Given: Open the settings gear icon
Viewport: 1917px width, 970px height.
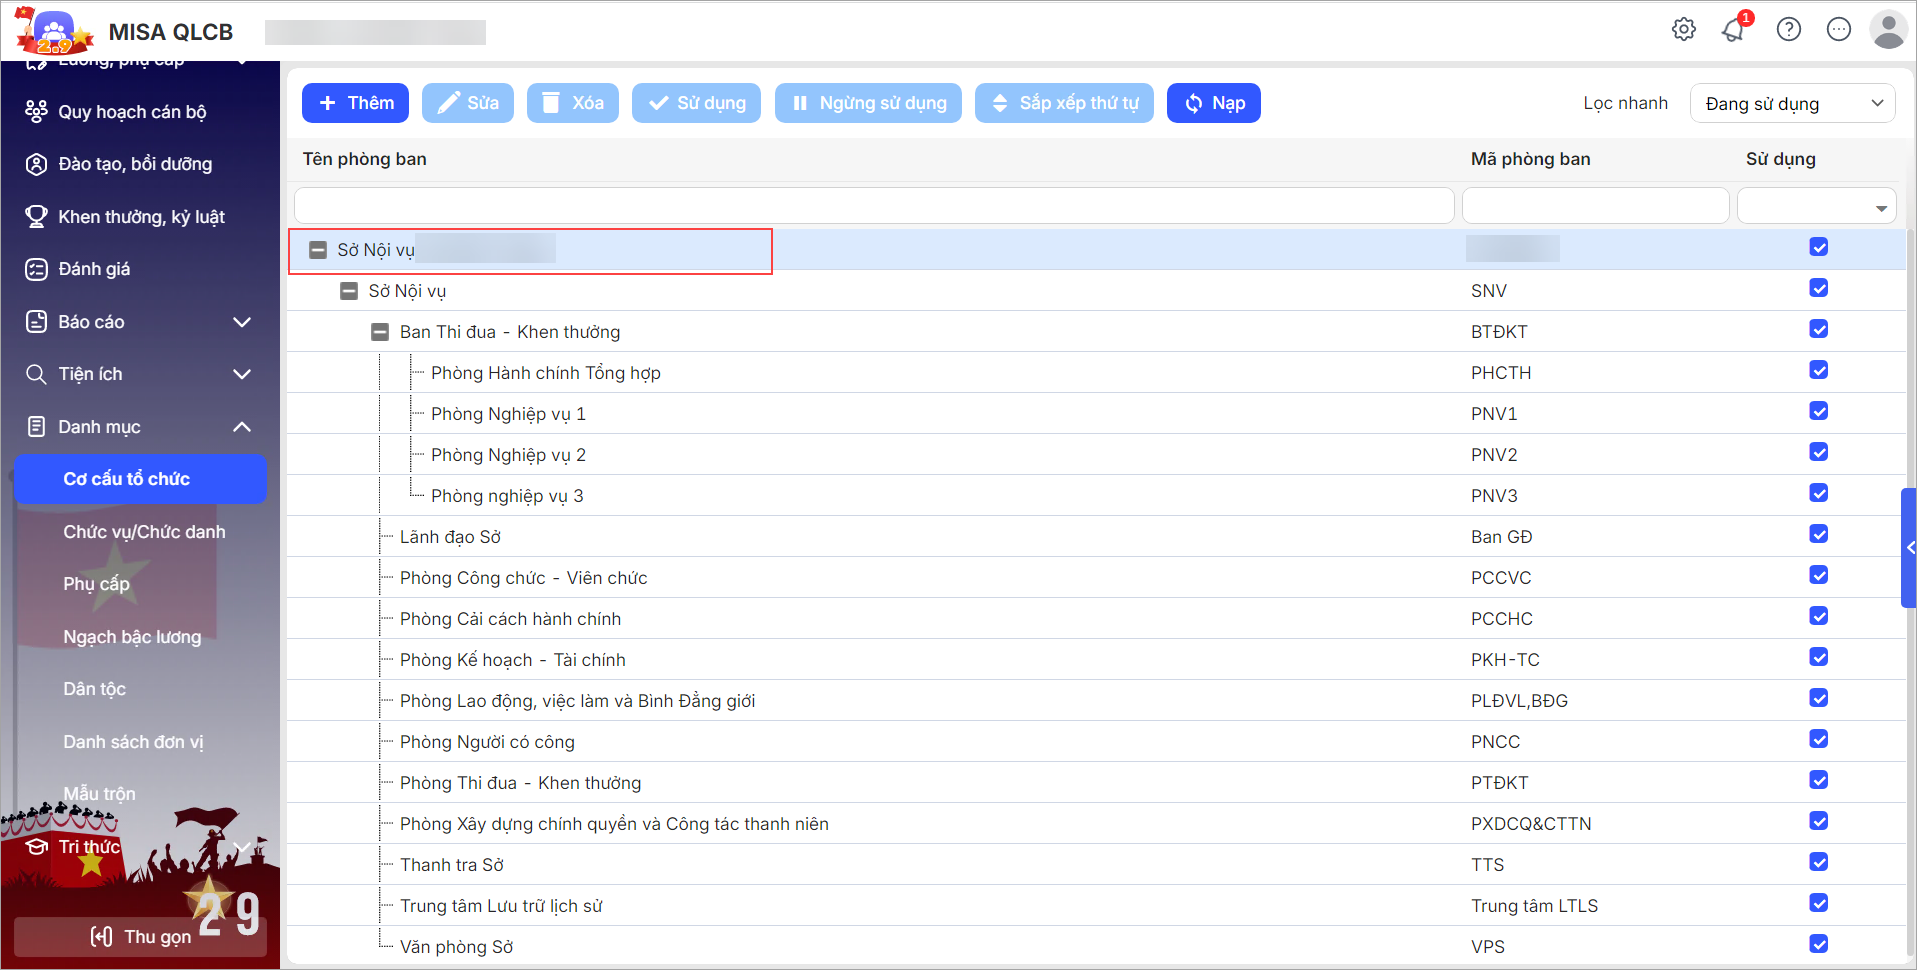Looking at the screenshot, I should pyautogui.click(x=1684, y=30).
